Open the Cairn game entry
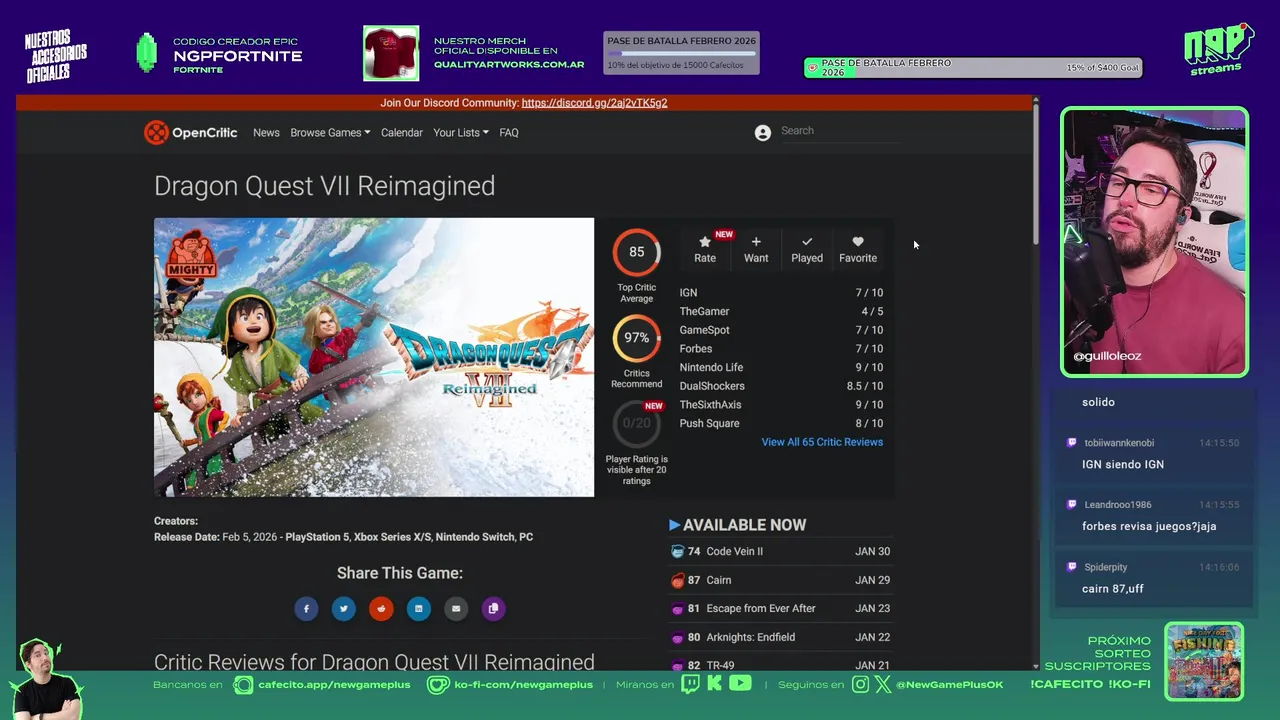The width and height of the screenshot is (1280, 720). point(780,580)
